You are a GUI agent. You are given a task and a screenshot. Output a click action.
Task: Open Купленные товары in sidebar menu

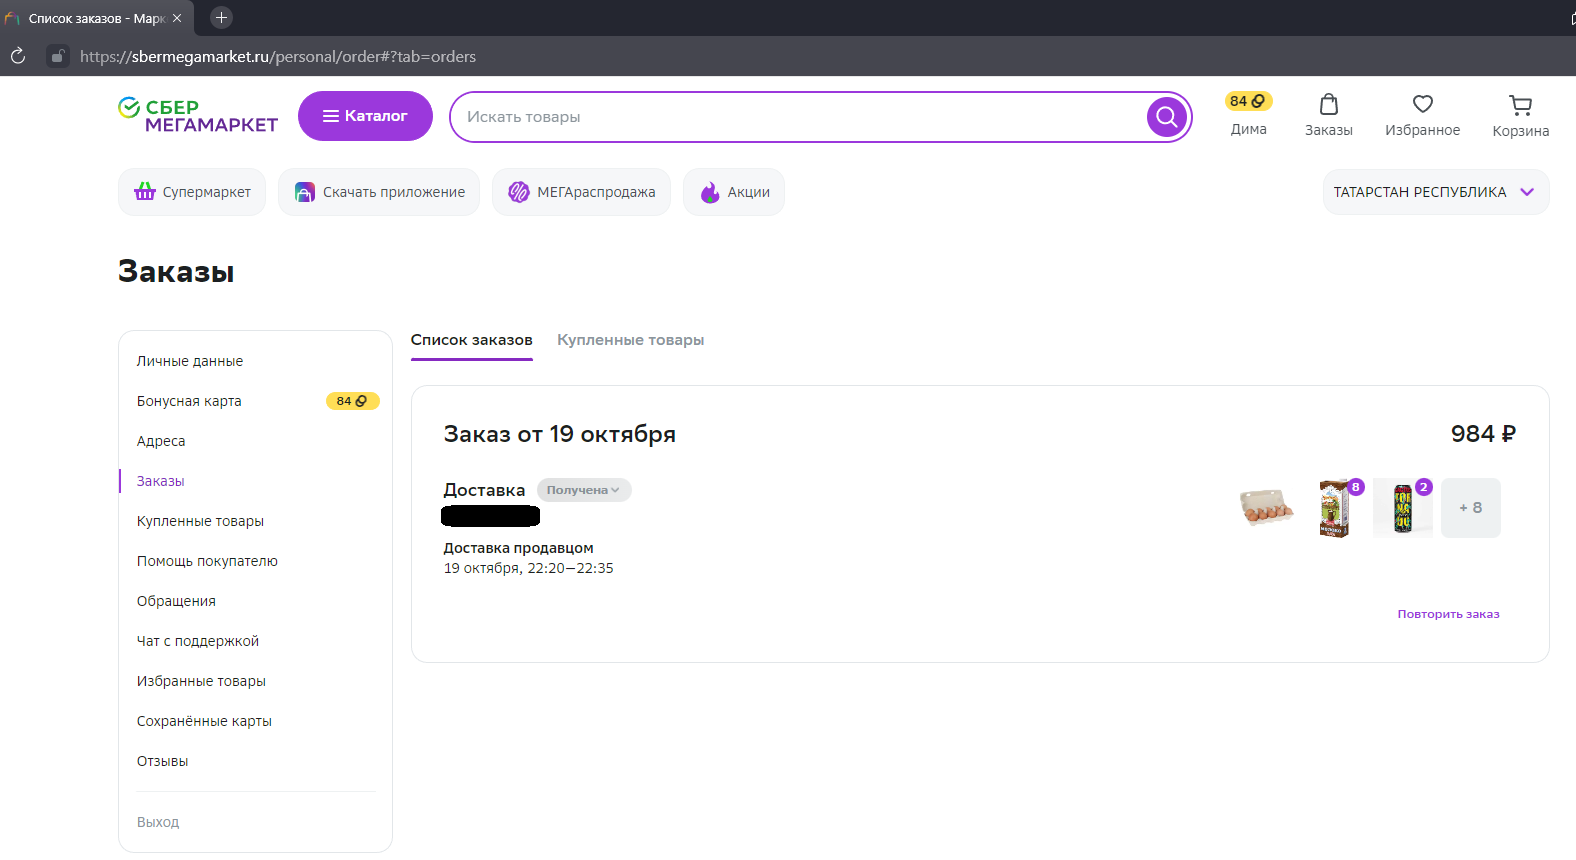pyautogui.click(x=200, y=521)
